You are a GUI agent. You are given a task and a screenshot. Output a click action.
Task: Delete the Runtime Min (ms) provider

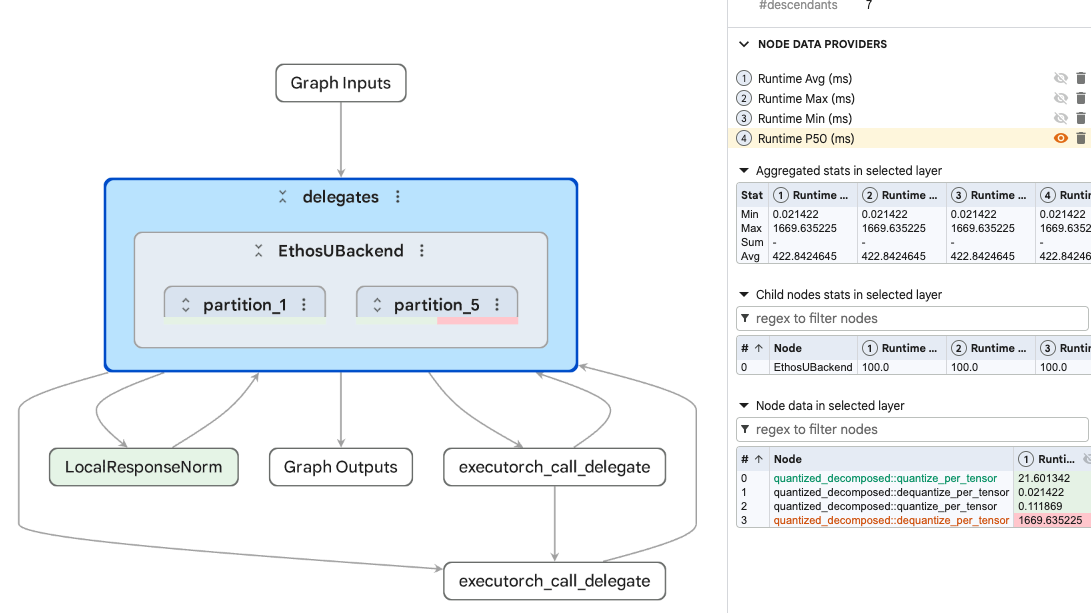(1081, 118)
